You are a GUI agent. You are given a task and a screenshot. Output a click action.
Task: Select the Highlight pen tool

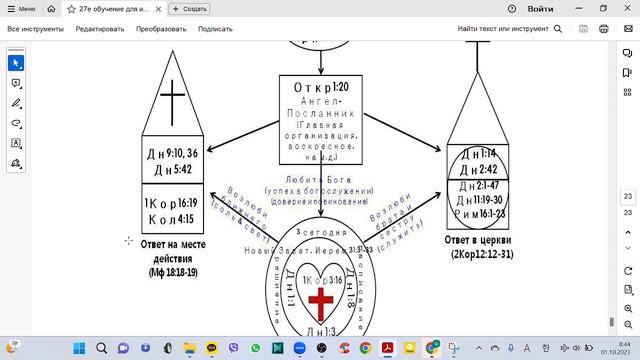coord(16,103)
